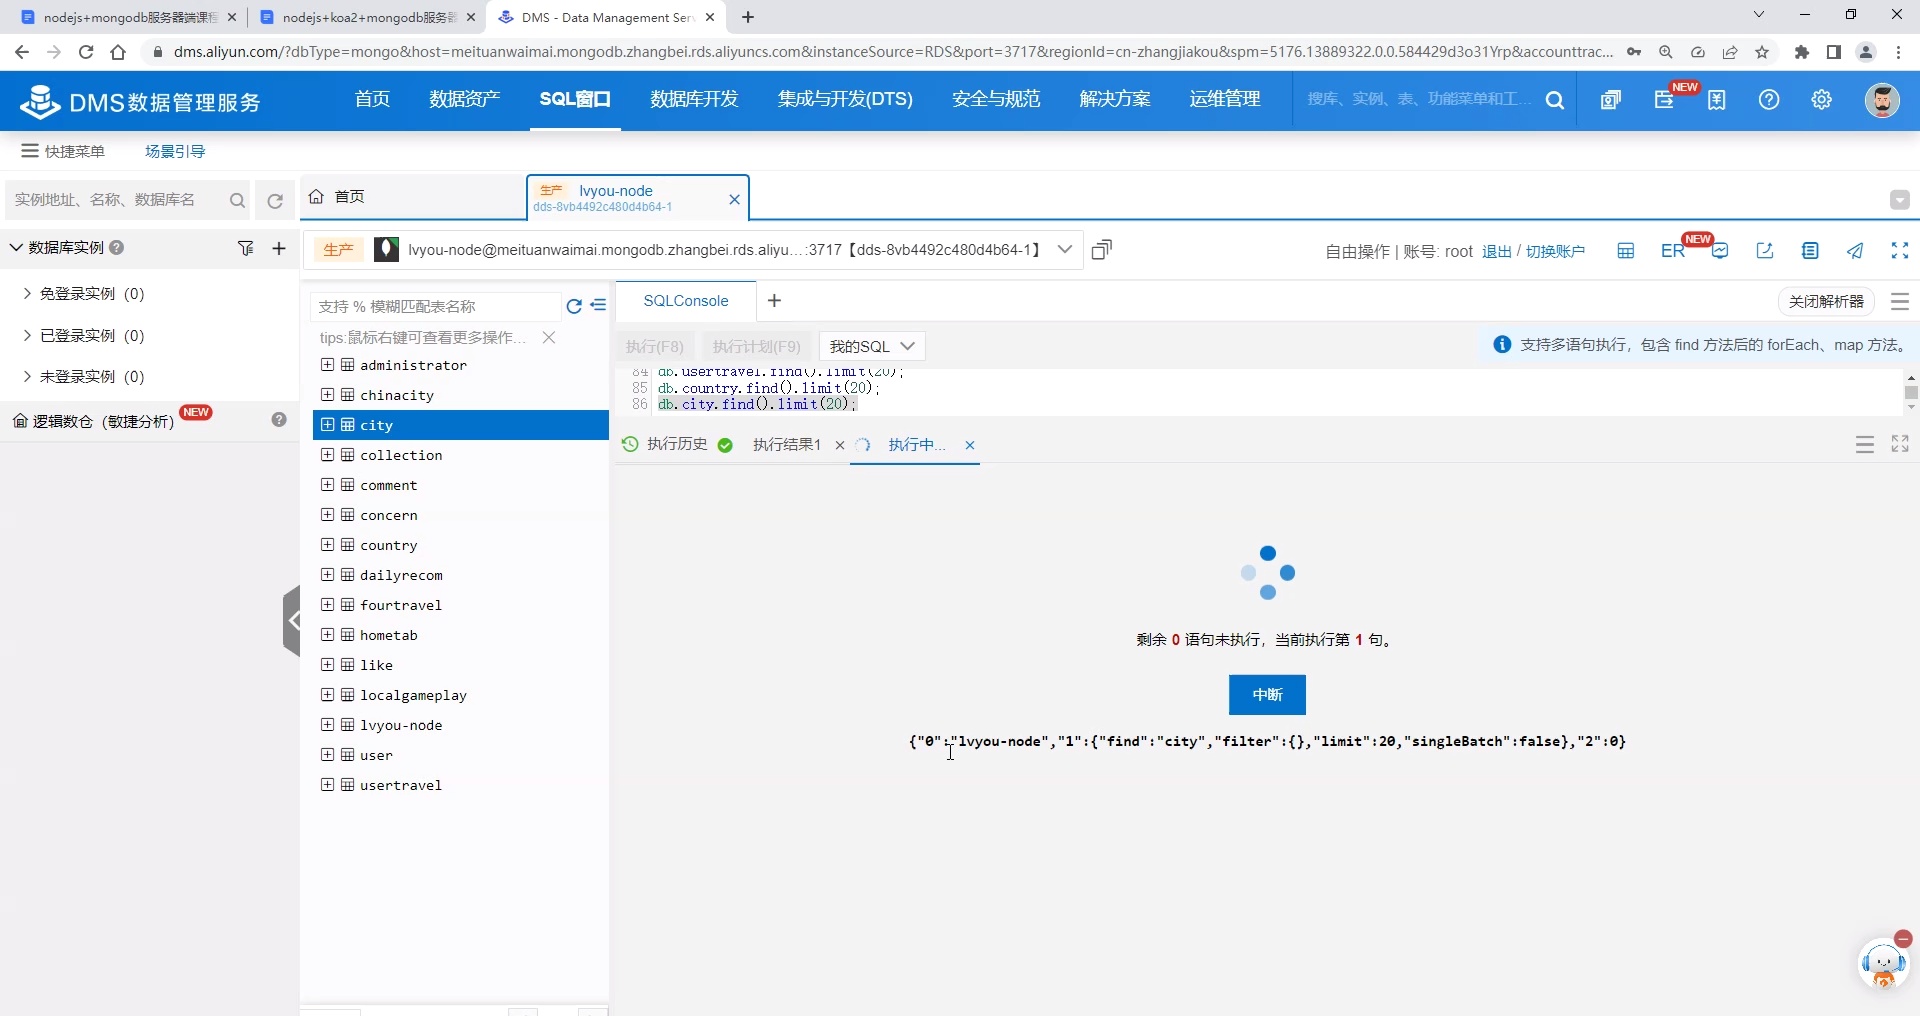The image size is (1920, 1016).
Task: Expand the city table node
Action: pyautogui.click(x=327, y=424)
